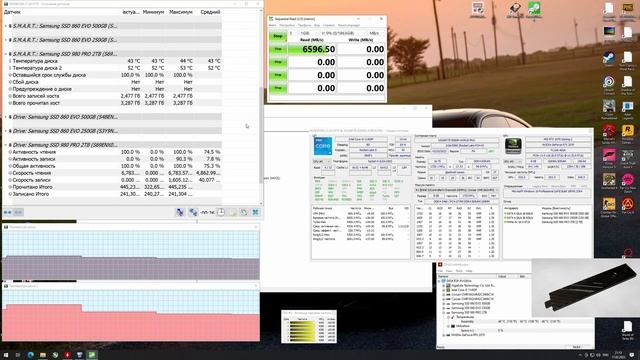
Task: Click the SSD heatsink picture thumbnail
Action: point(586,288)
